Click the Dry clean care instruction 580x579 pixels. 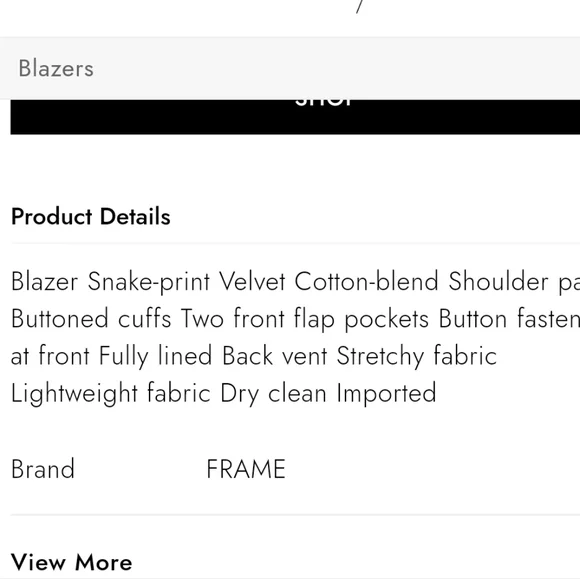tap(273, 393)
